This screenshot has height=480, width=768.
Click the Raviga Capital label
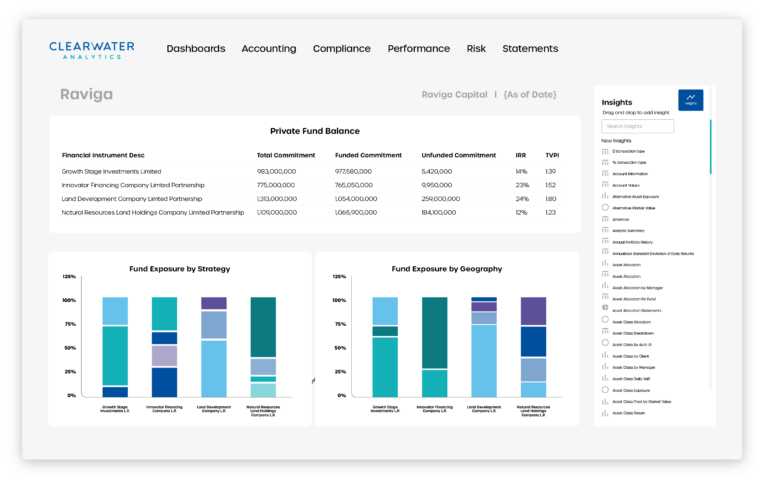click(x=455, y=95)
